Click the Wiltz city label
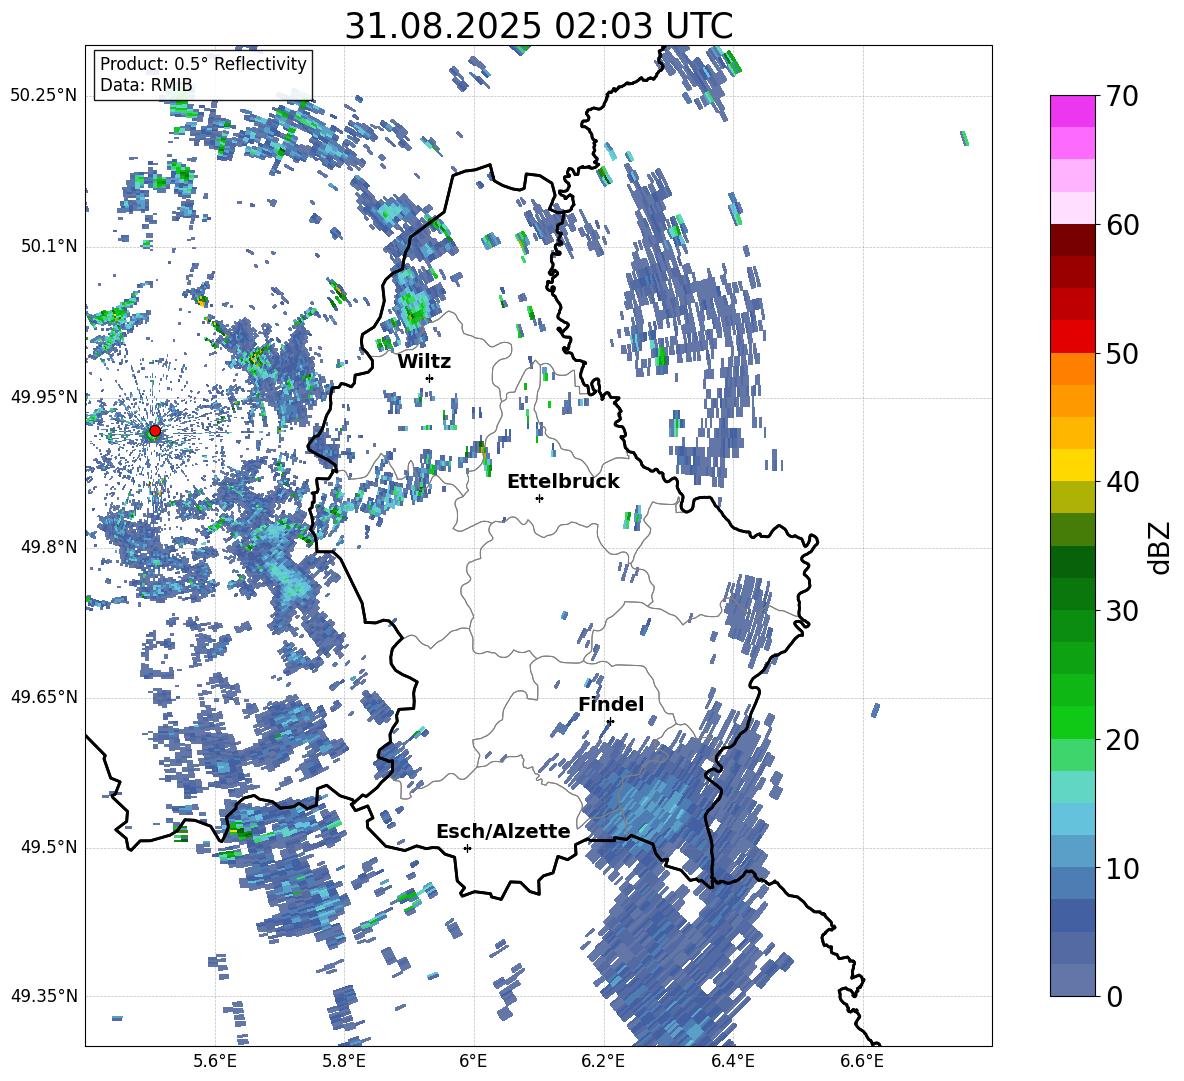Image resolution: width=1184 pixels, height=1081 pixels. point(424,362)
